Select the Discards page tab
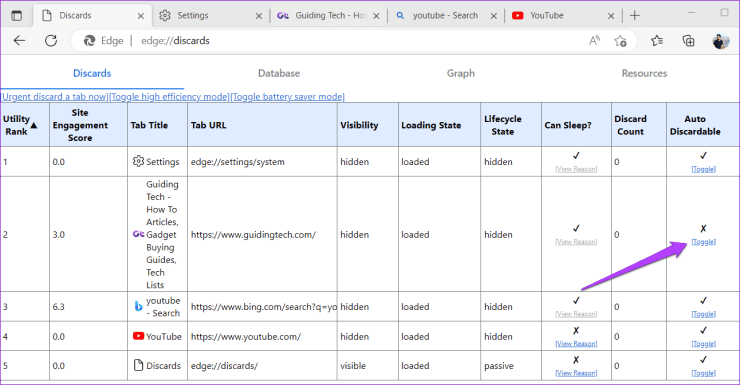740x385 pixels. coord(92,73)
